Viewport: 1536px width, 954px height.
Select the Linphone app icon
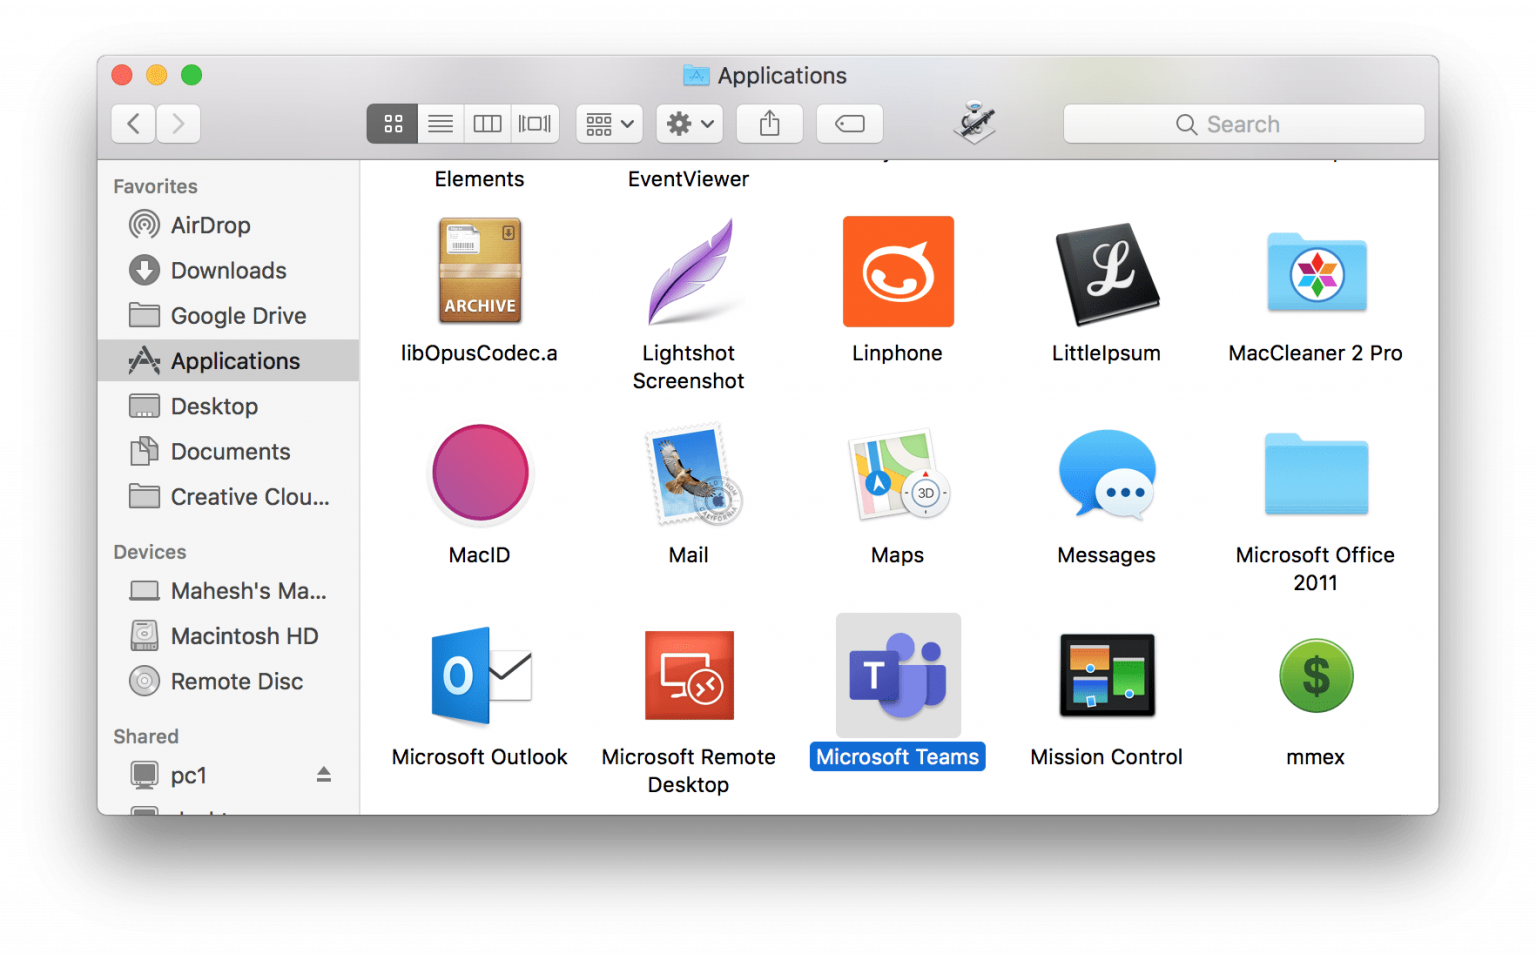coord(898,271)
